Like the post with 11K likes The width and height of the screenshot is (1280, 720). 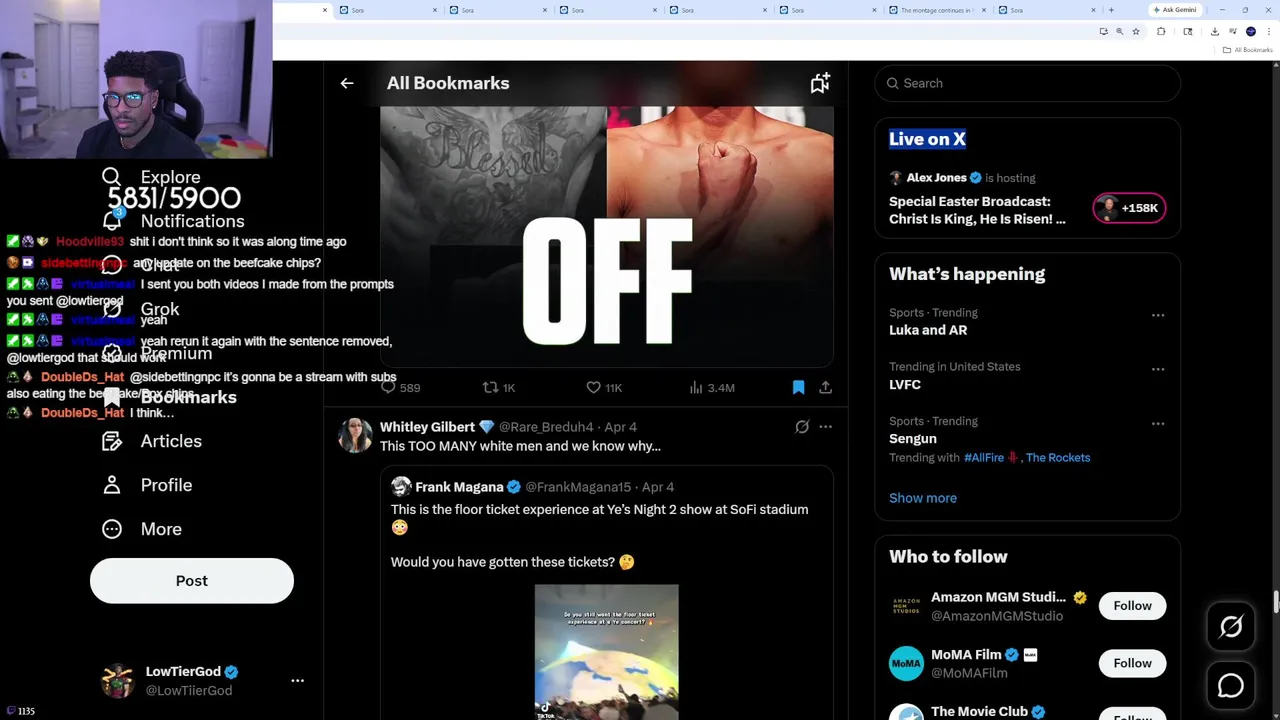[x=593, y=387]
